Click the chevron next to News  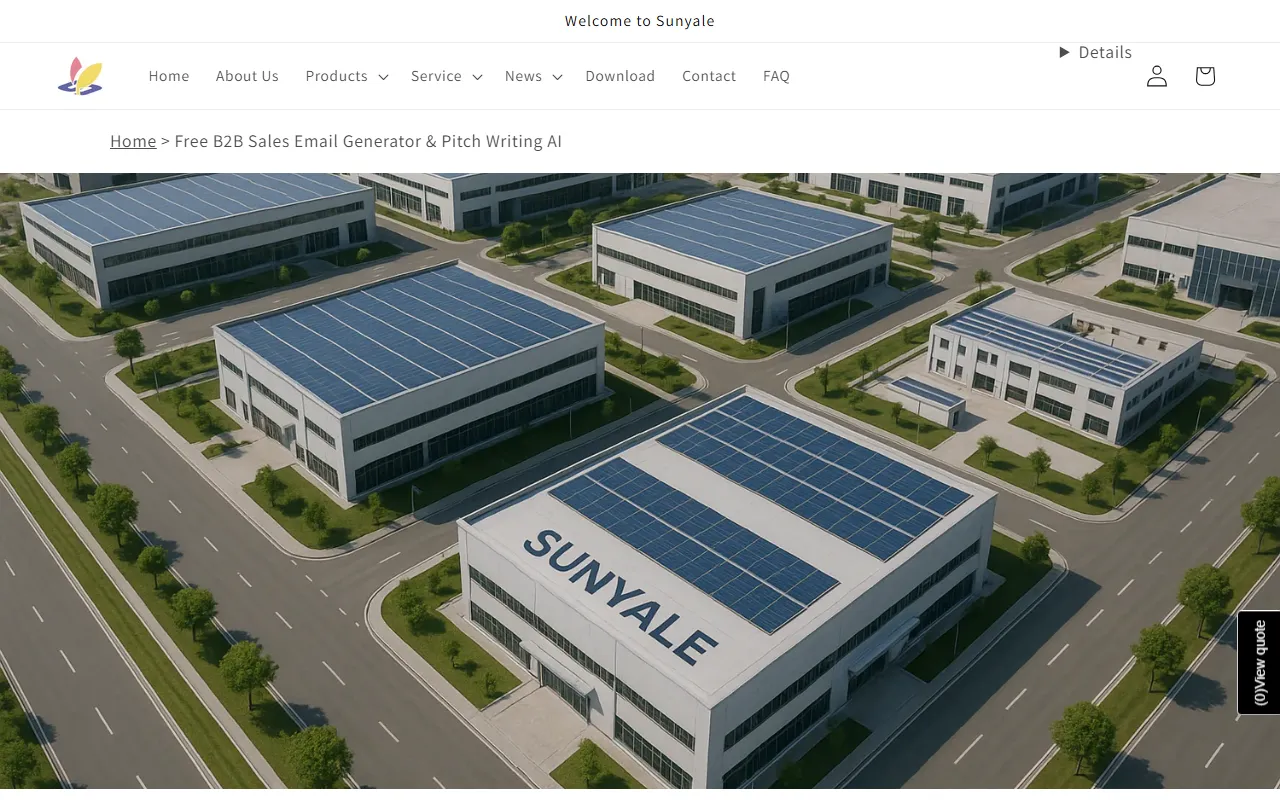(557, 77)
